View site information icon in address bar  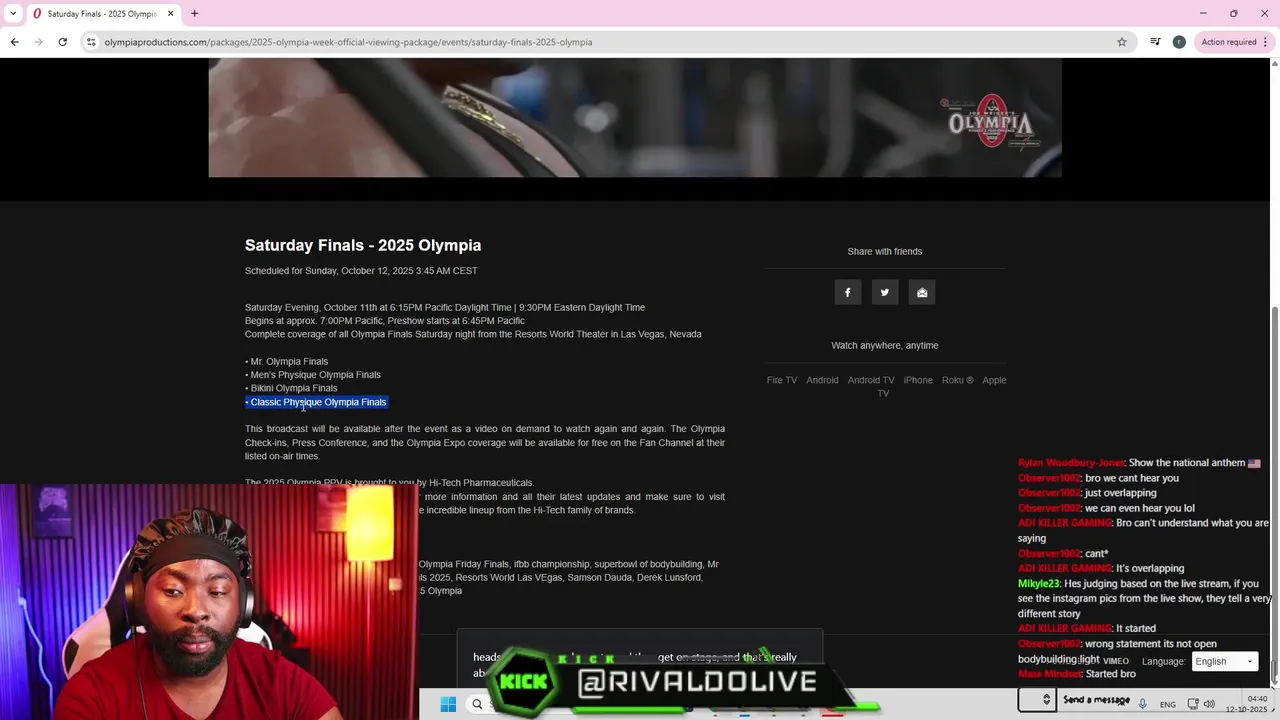click(x=91, y=42)
